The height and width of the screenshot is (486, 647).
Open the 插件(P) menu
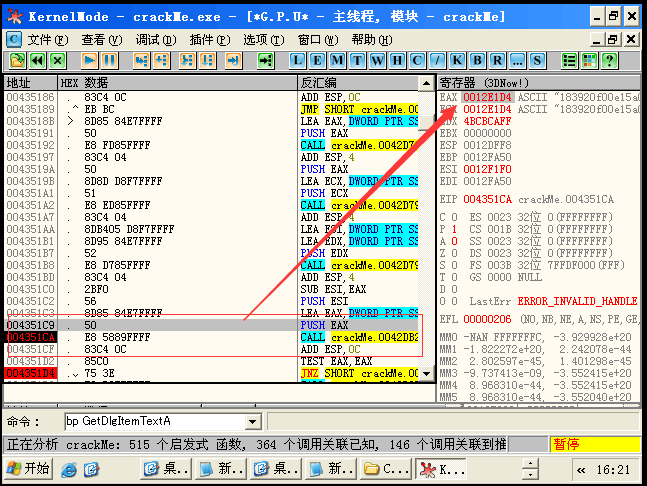pyautogui.click(x=210, y=40)
